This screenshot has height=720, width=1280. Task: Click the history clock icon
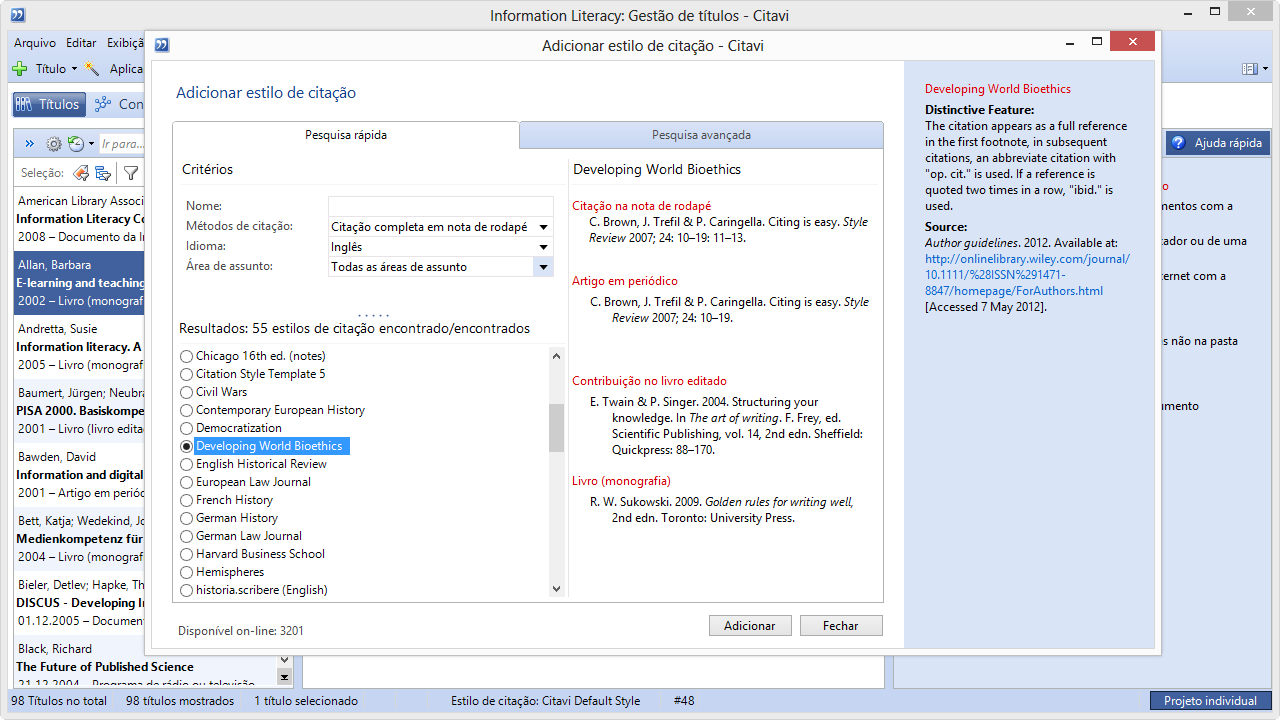click(75, 144)
